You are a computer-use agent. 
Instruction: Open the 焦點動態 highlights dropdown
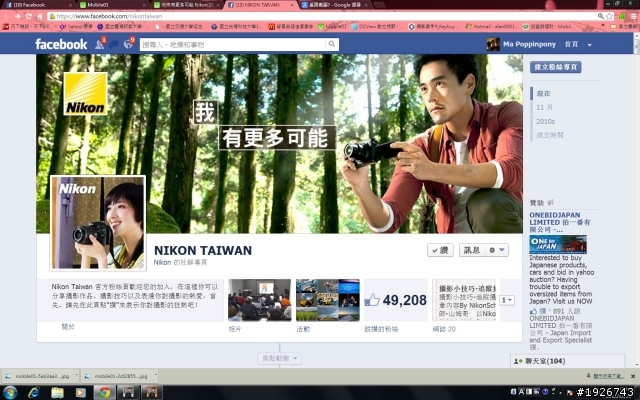point(280,358)
